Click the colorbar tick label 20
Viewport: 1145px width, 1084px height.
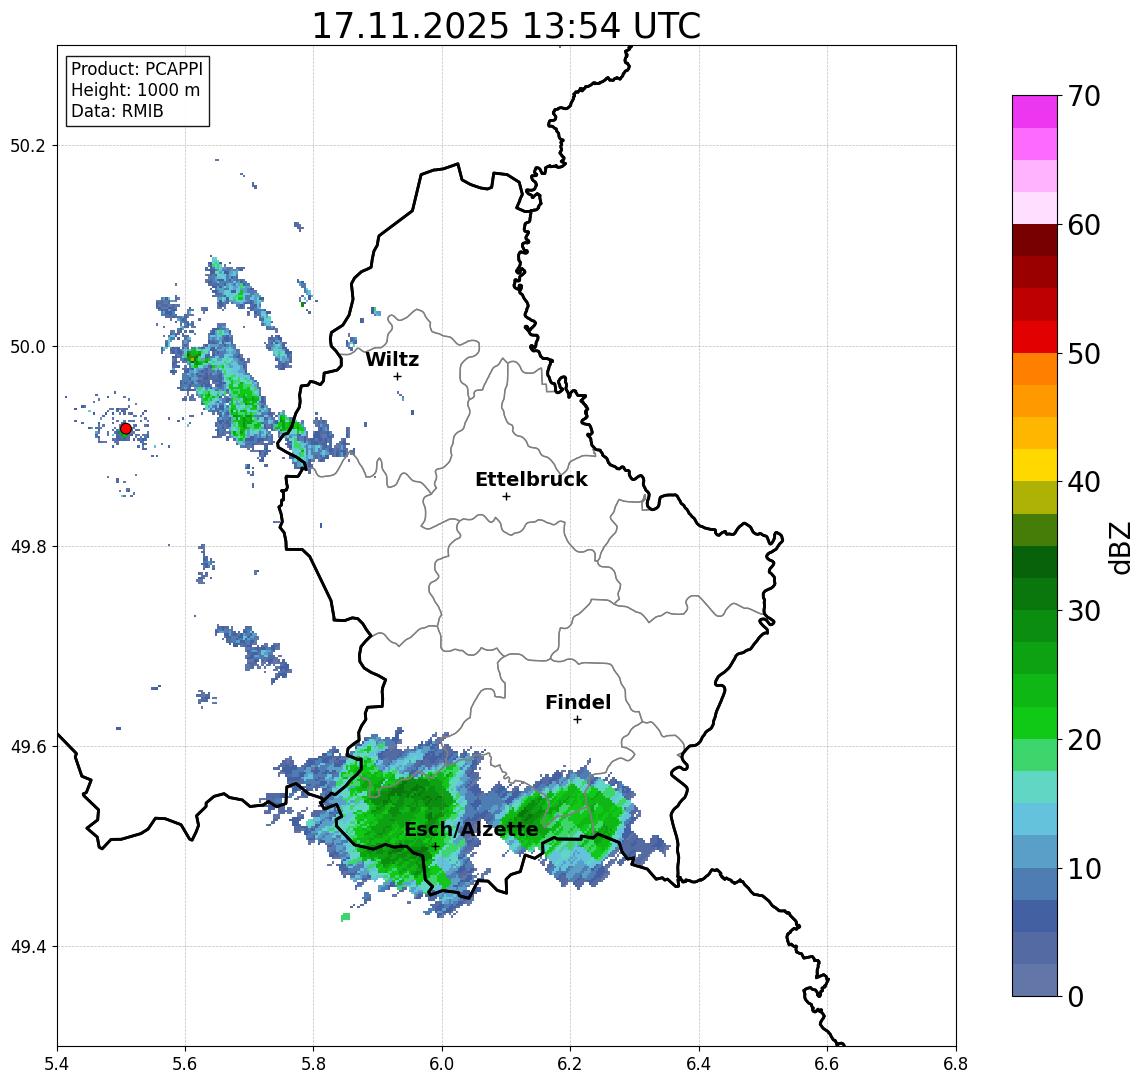click(x=1084, y=739)
